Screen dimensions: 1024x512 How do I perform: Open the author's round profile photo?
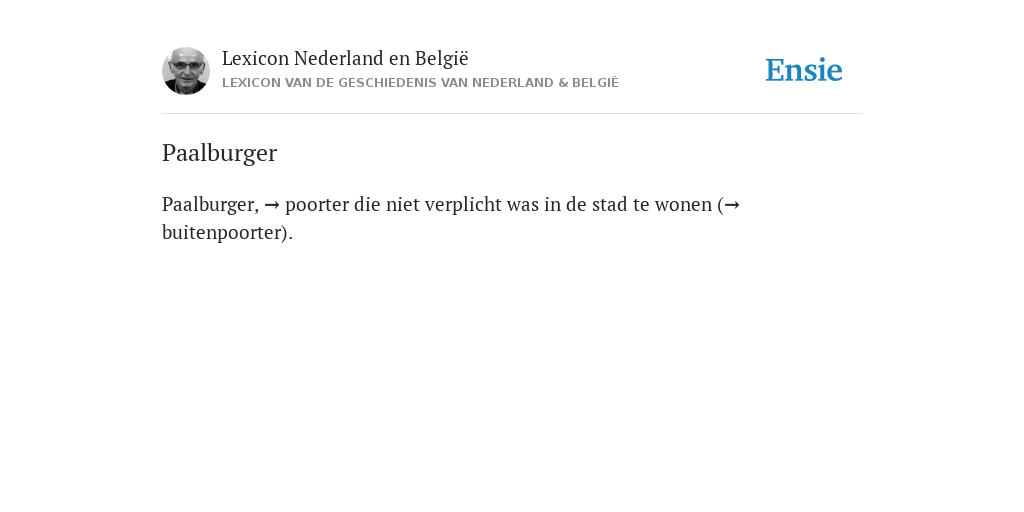[185, 71]
